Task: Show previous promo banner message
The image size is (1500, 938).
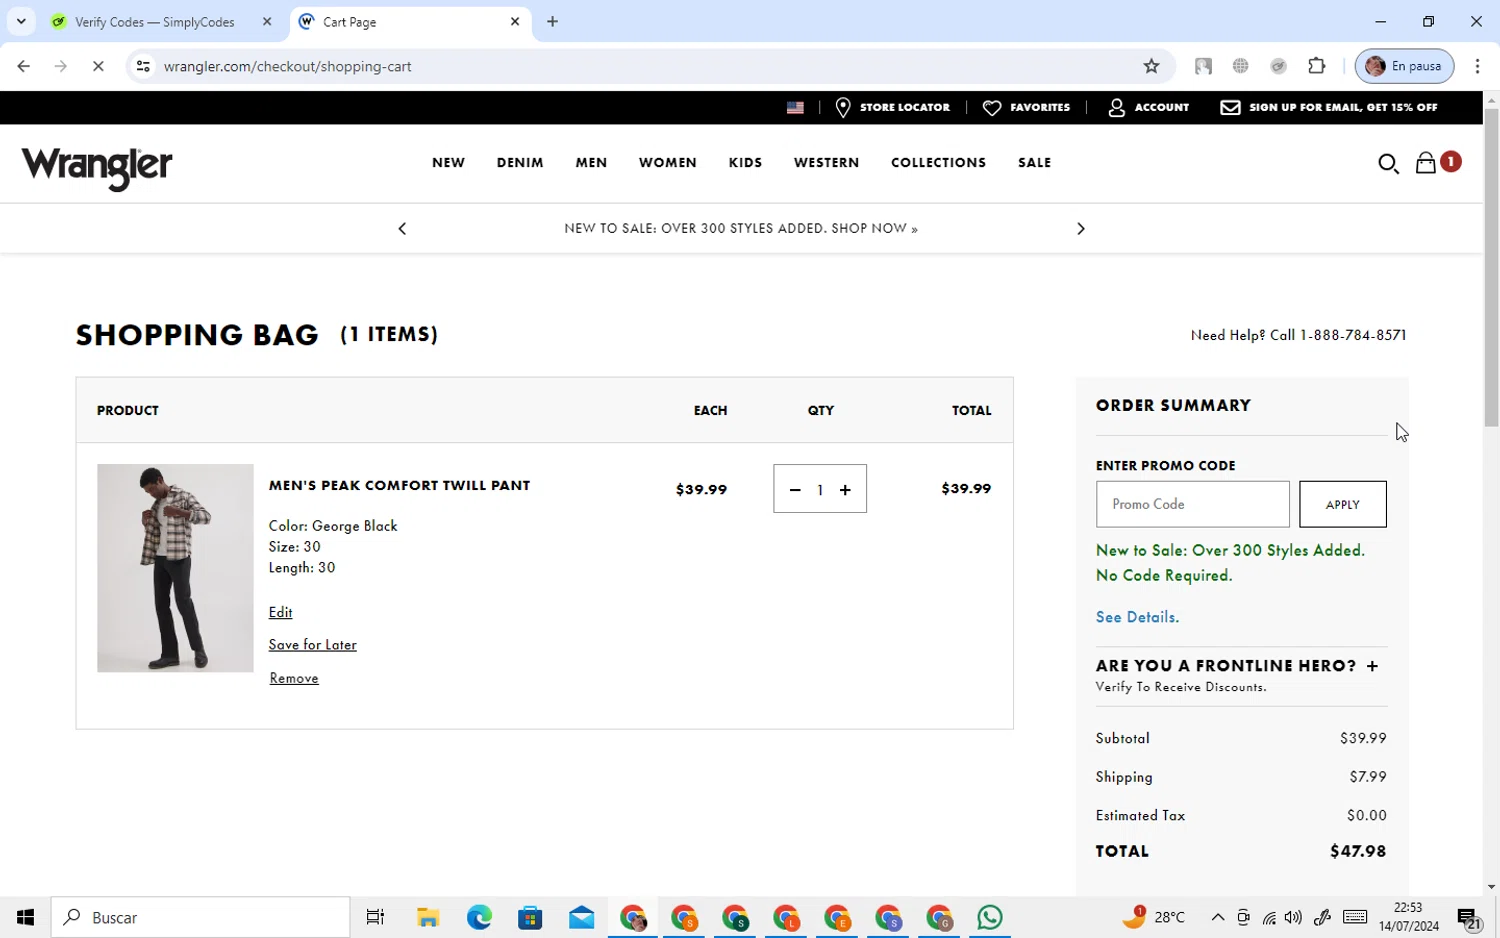Action: [x=402, y=229]
